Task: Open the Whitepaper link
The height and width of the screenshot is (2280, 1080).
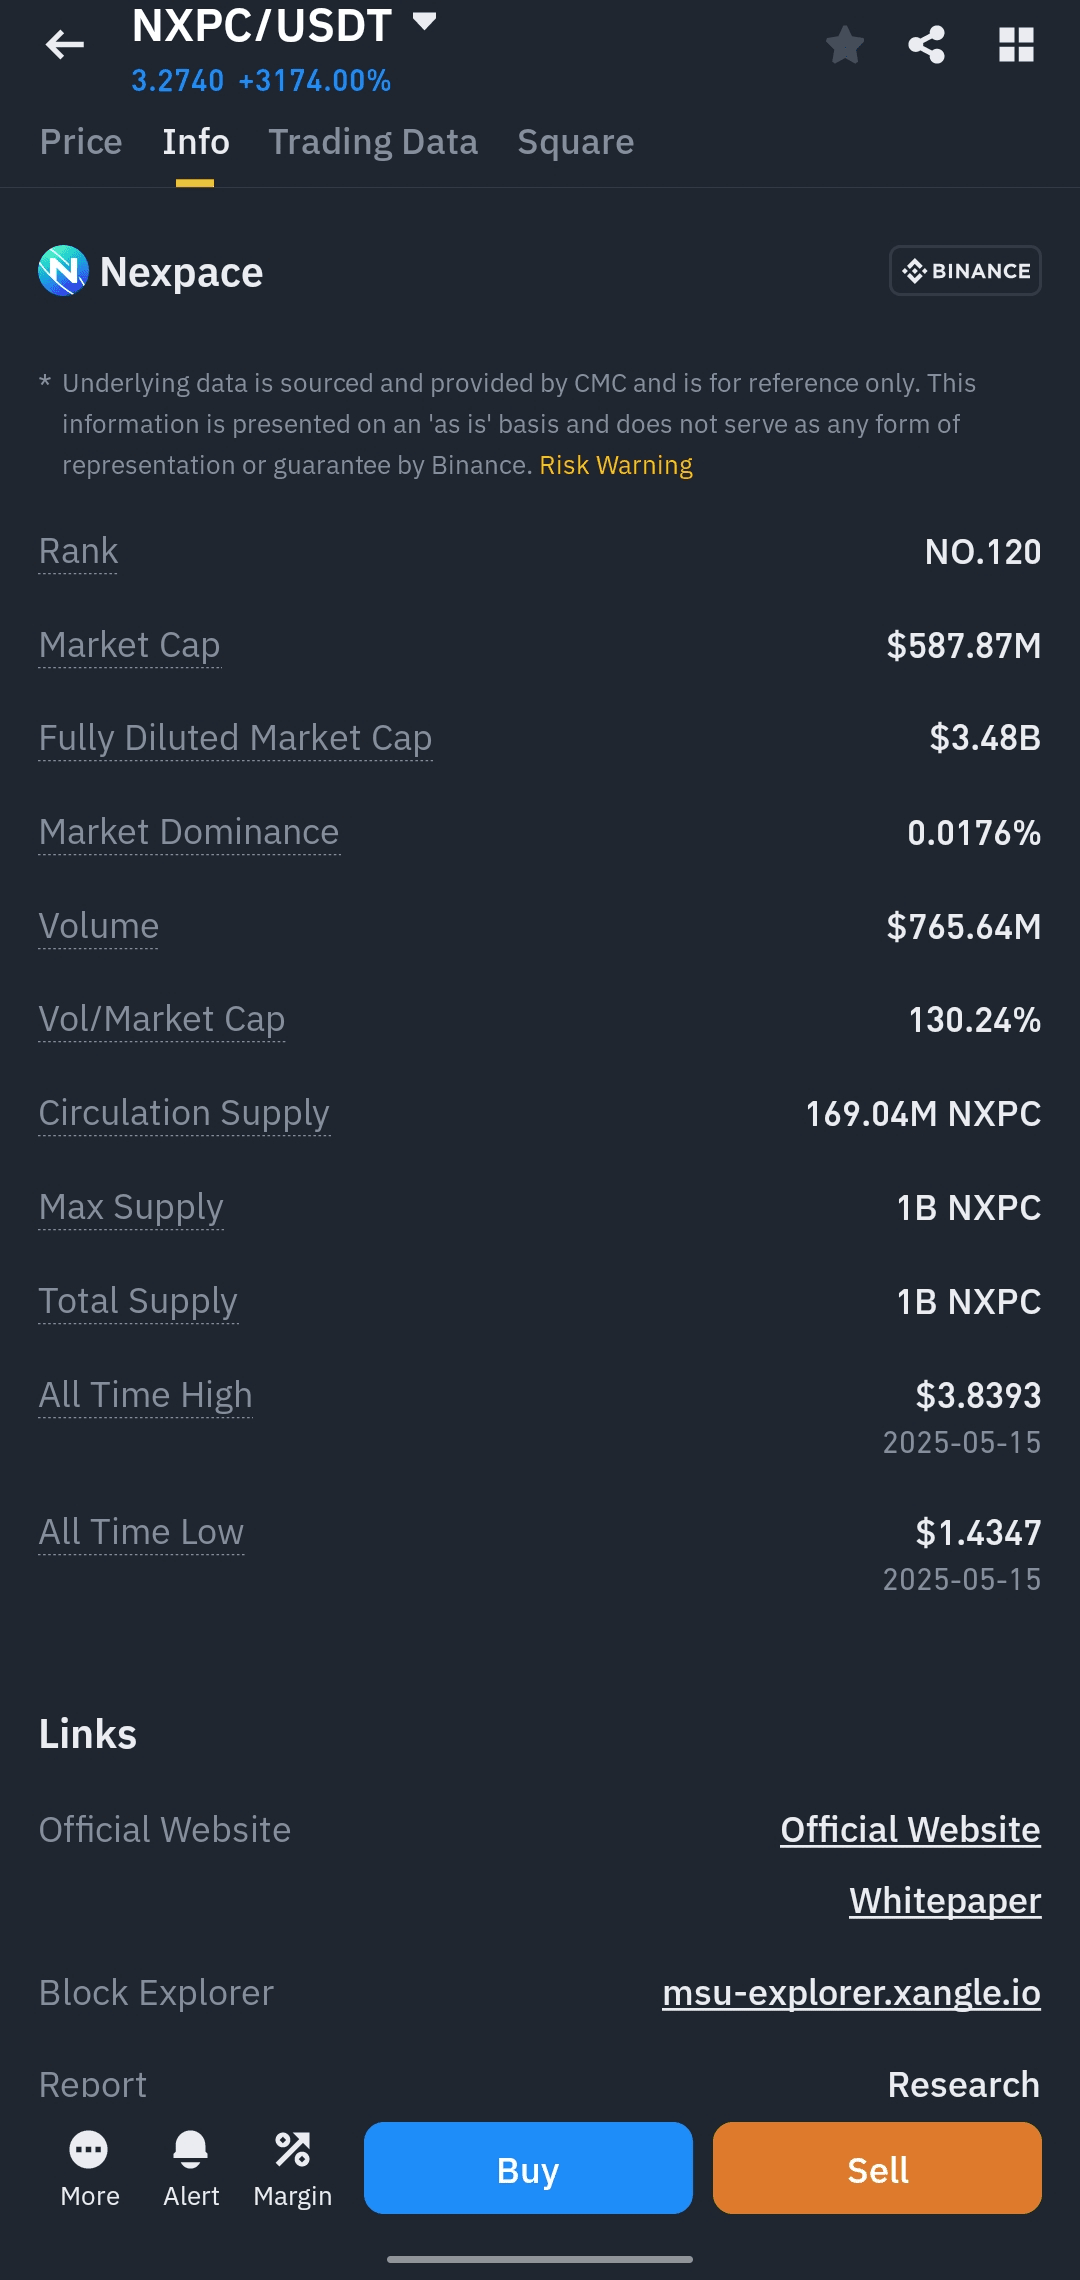Action: click(945, 1900)
